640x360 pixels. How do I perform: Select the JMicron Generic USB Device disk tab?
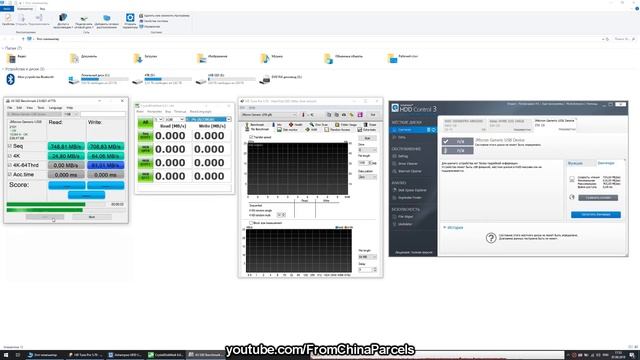(555, 124)
